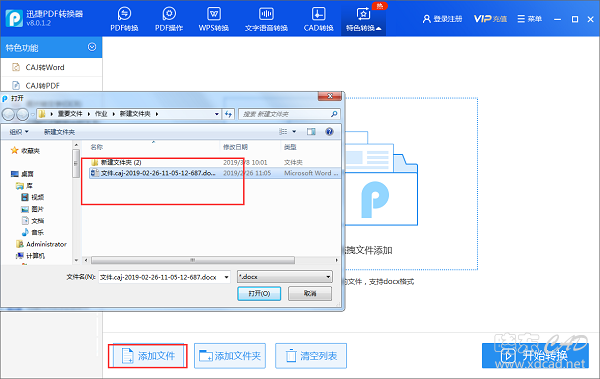Click 重要文件 in the path bar
The image size is (600, 379).
70,114
